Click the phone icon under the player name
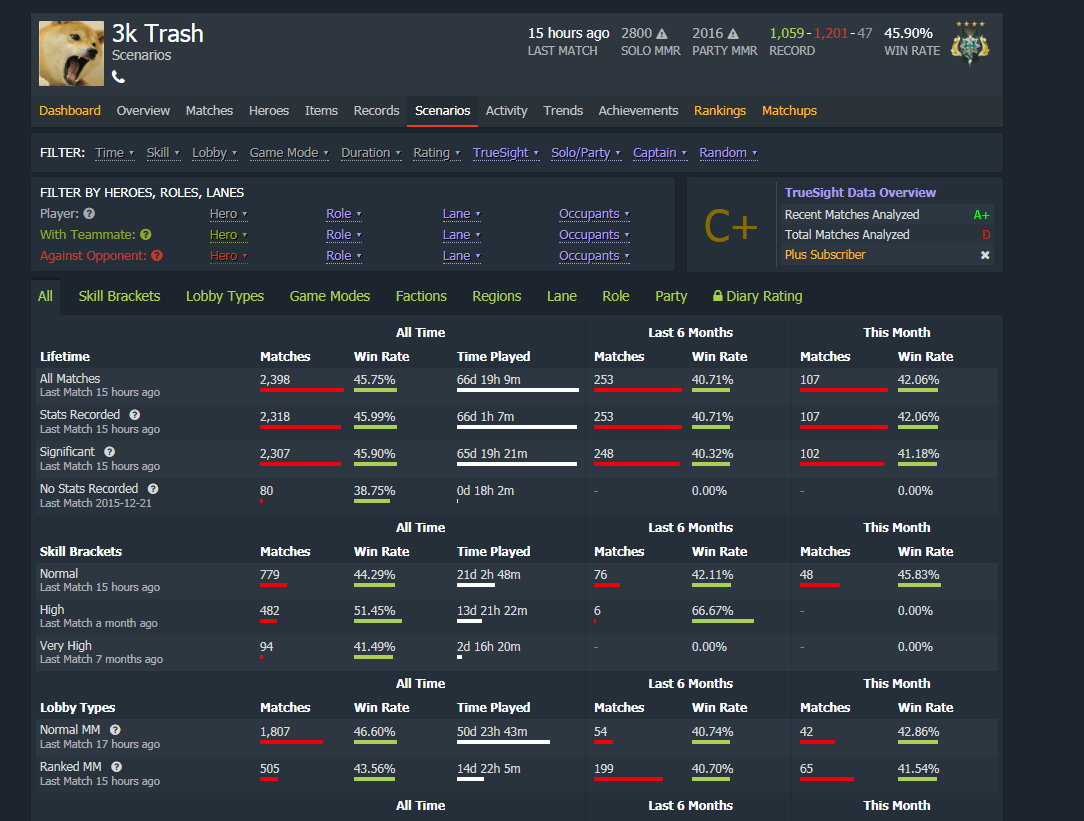 (x=118, y=77)
